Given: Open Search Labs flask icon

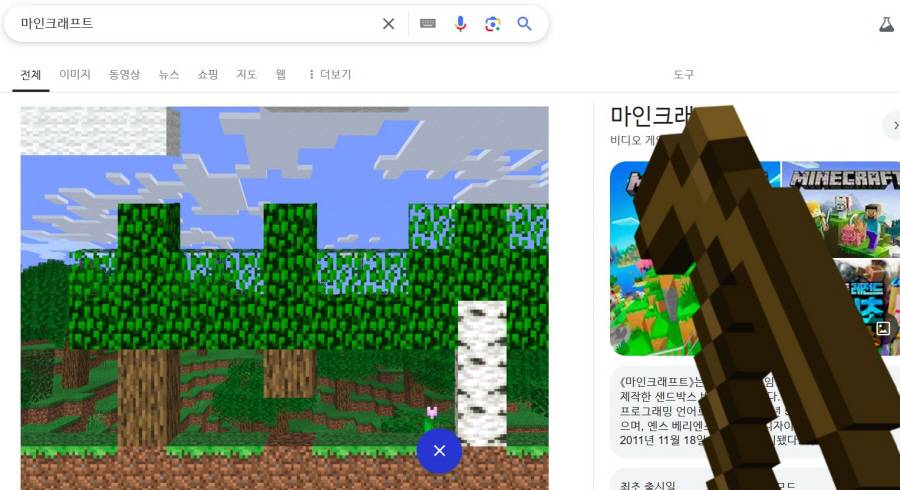Looking at the screenshot, I should [887, 24].
